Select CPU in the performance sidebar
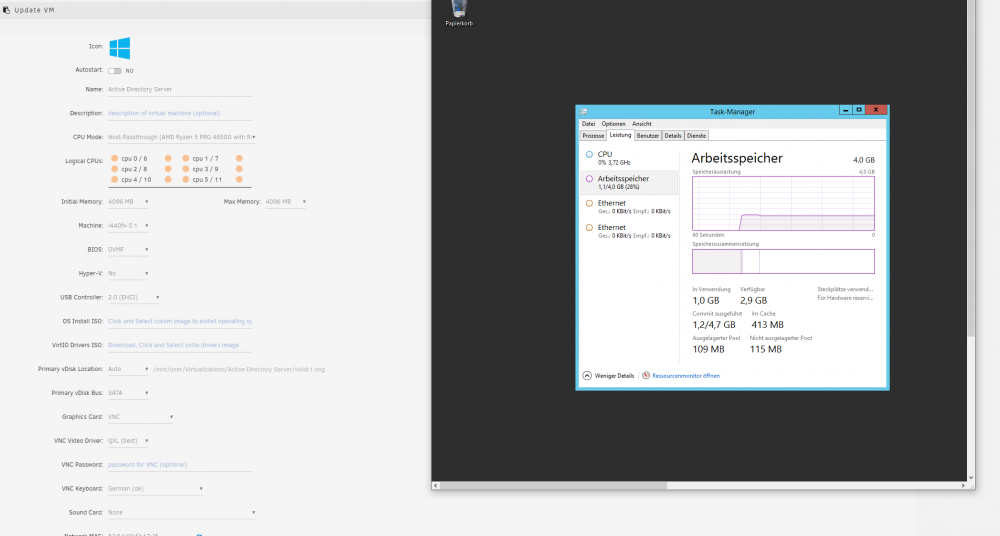The width and height of the screenshot is (1000, 536). pyautogui.click(x=630, y=158)
